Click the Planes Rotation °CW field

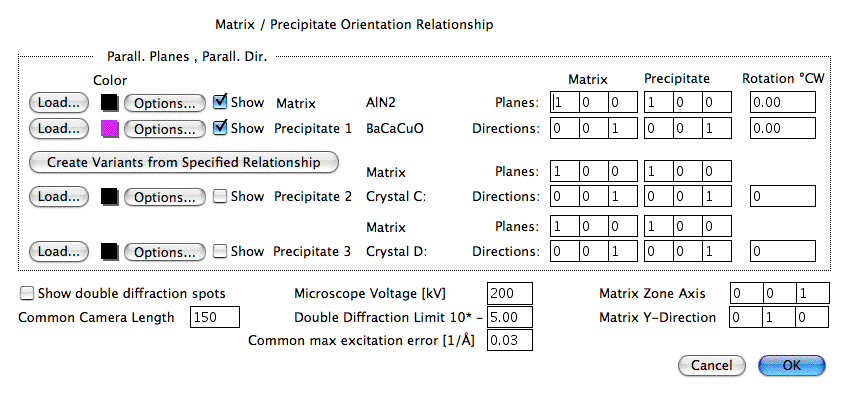tap(783, 102)
